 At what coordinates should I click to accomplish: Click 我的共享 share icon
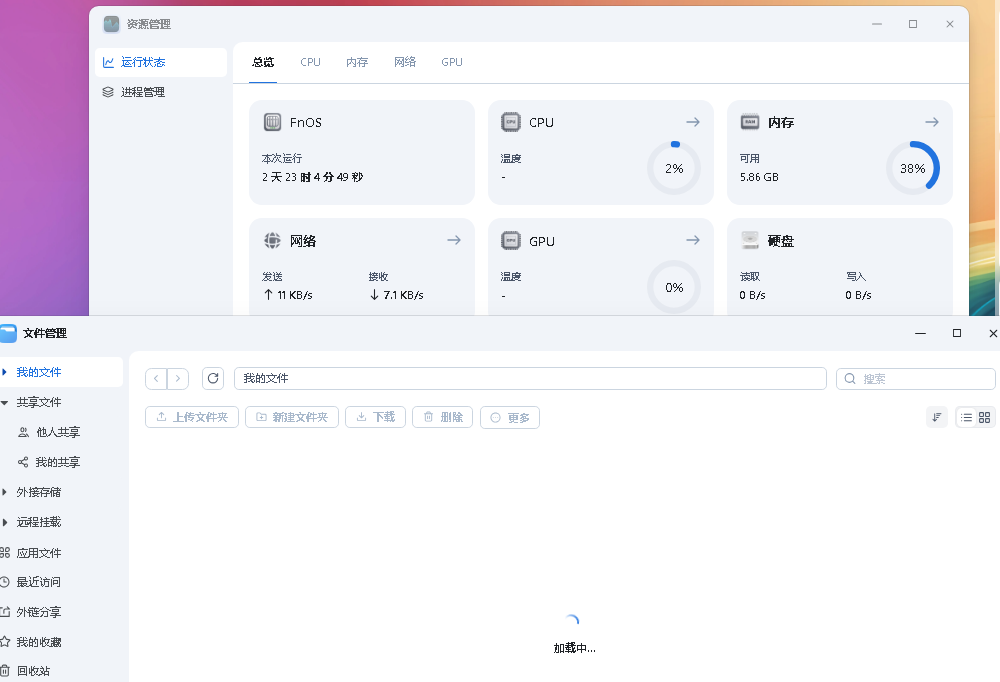(23, 463)
